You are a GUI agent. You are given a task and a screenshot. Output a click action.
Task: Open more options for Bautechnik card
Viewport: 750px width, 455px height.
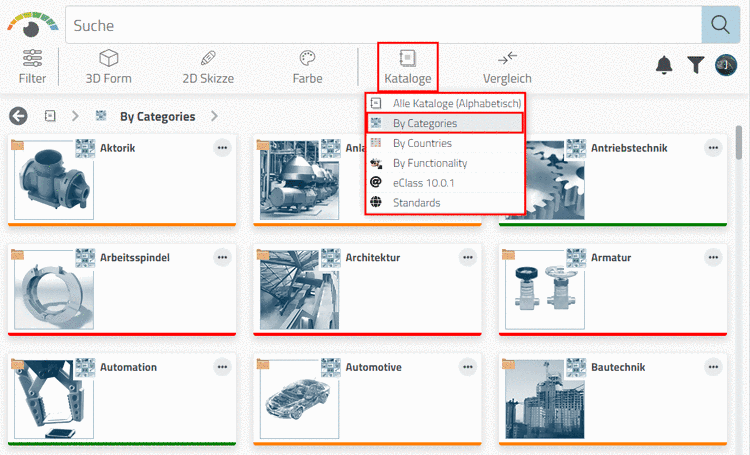pyautogui.click(x=713, y=367)
